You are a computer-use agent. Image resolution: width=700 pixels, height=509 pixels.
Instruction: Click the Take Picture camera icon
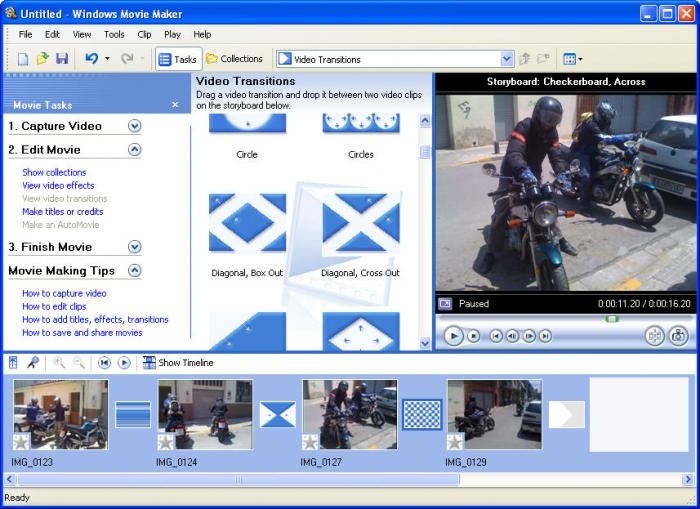tap(679, 336)
